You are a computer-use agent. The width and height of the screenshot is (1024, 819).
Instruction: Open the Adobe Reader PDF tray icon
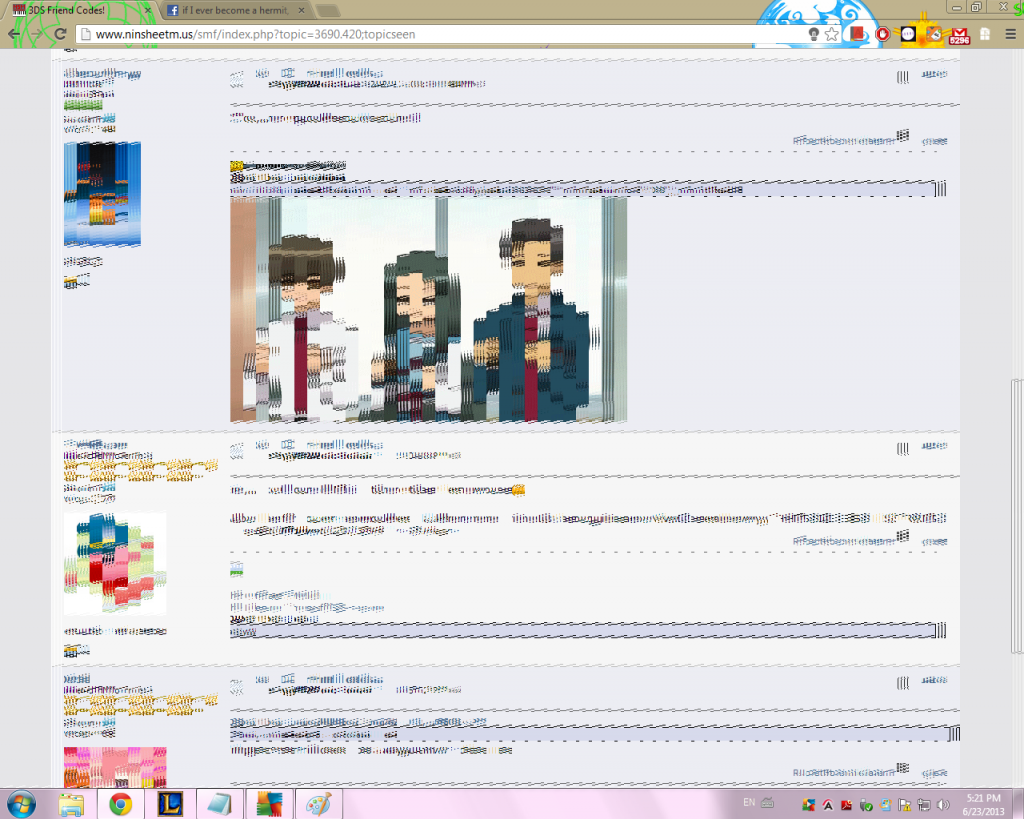[847, 805]
